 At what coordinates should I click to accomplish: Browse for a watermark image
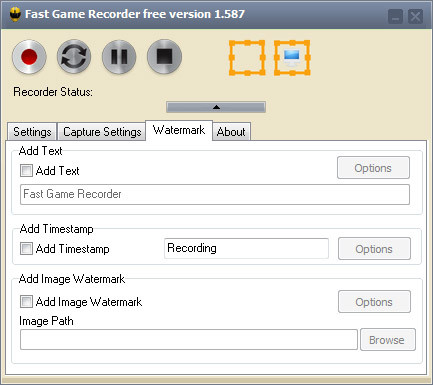[388, 340]
